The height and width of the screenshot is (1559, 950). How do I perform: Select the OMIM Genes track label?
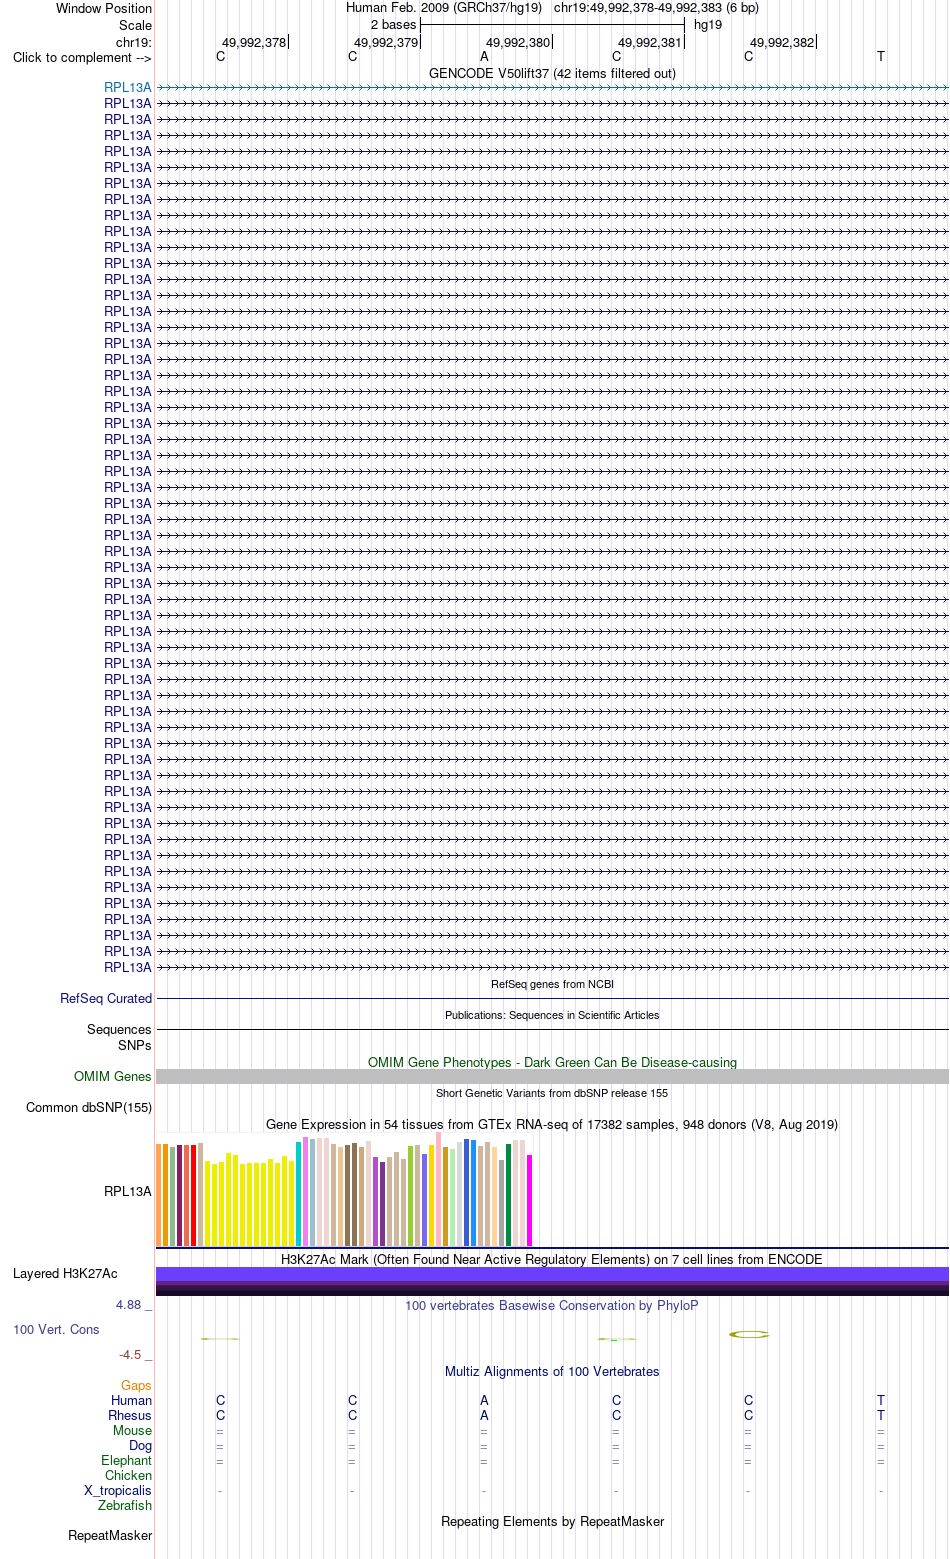[113, 1077]
